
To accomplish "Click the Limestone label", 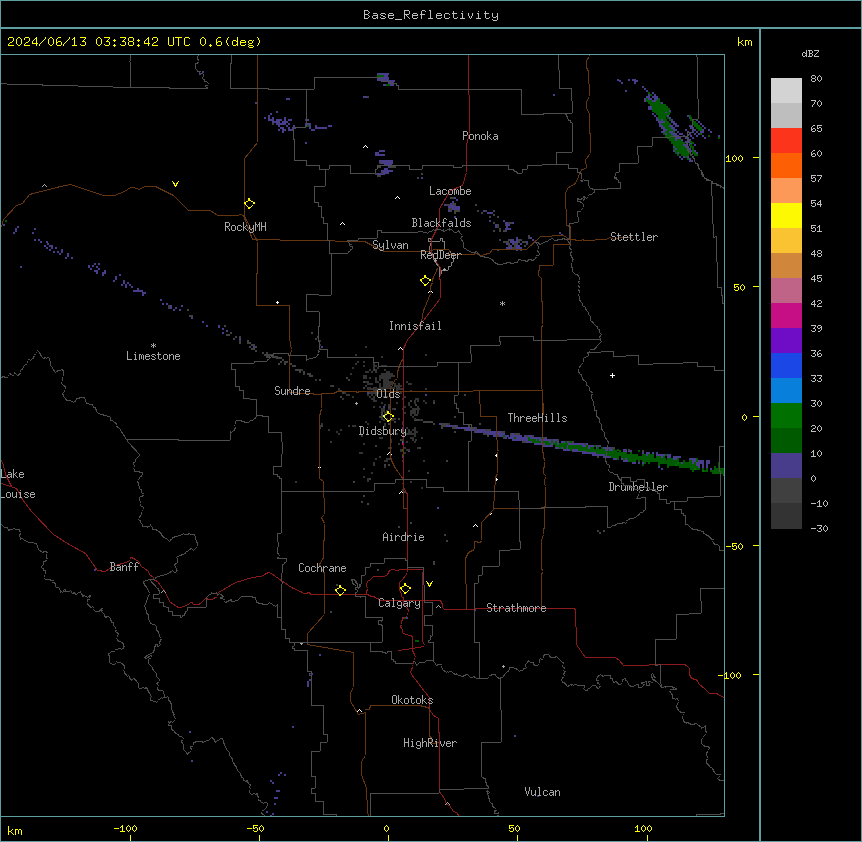I will point(153,356).
